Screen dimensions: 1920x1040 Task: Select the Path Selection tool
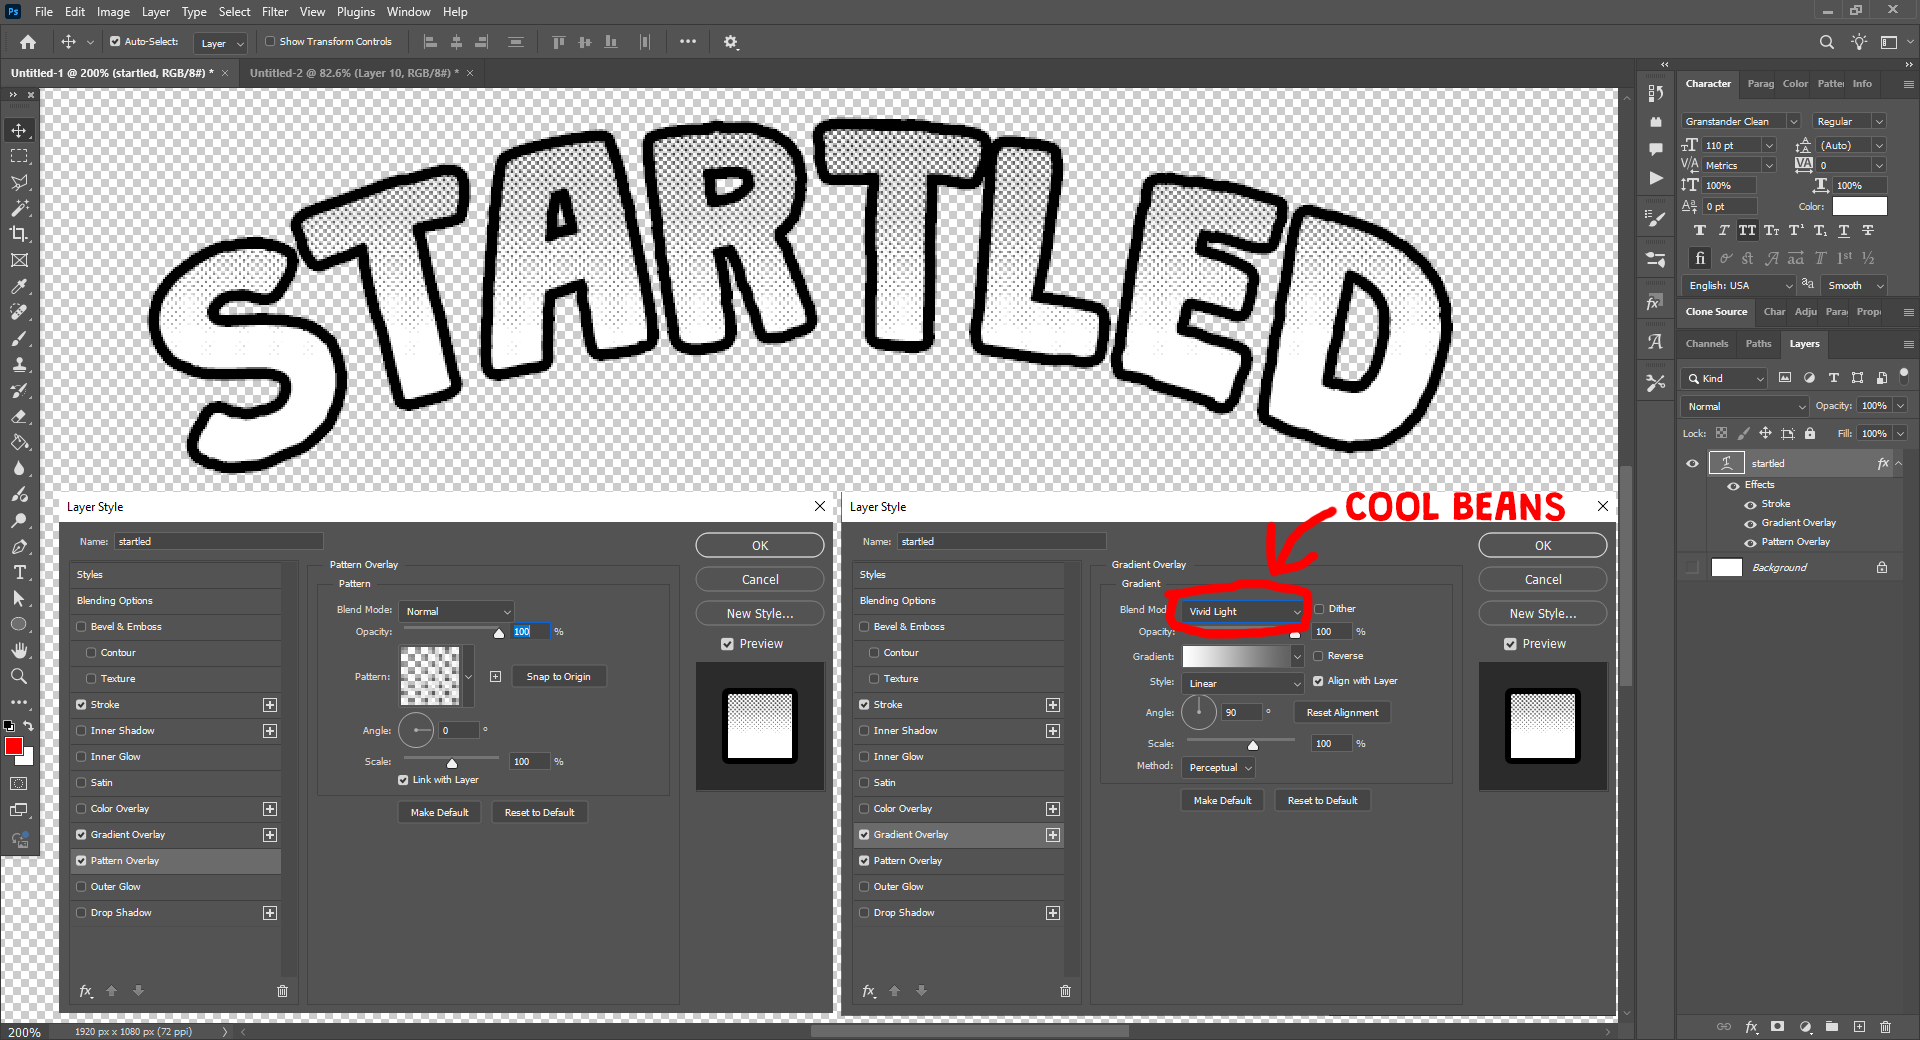[19, 598]
